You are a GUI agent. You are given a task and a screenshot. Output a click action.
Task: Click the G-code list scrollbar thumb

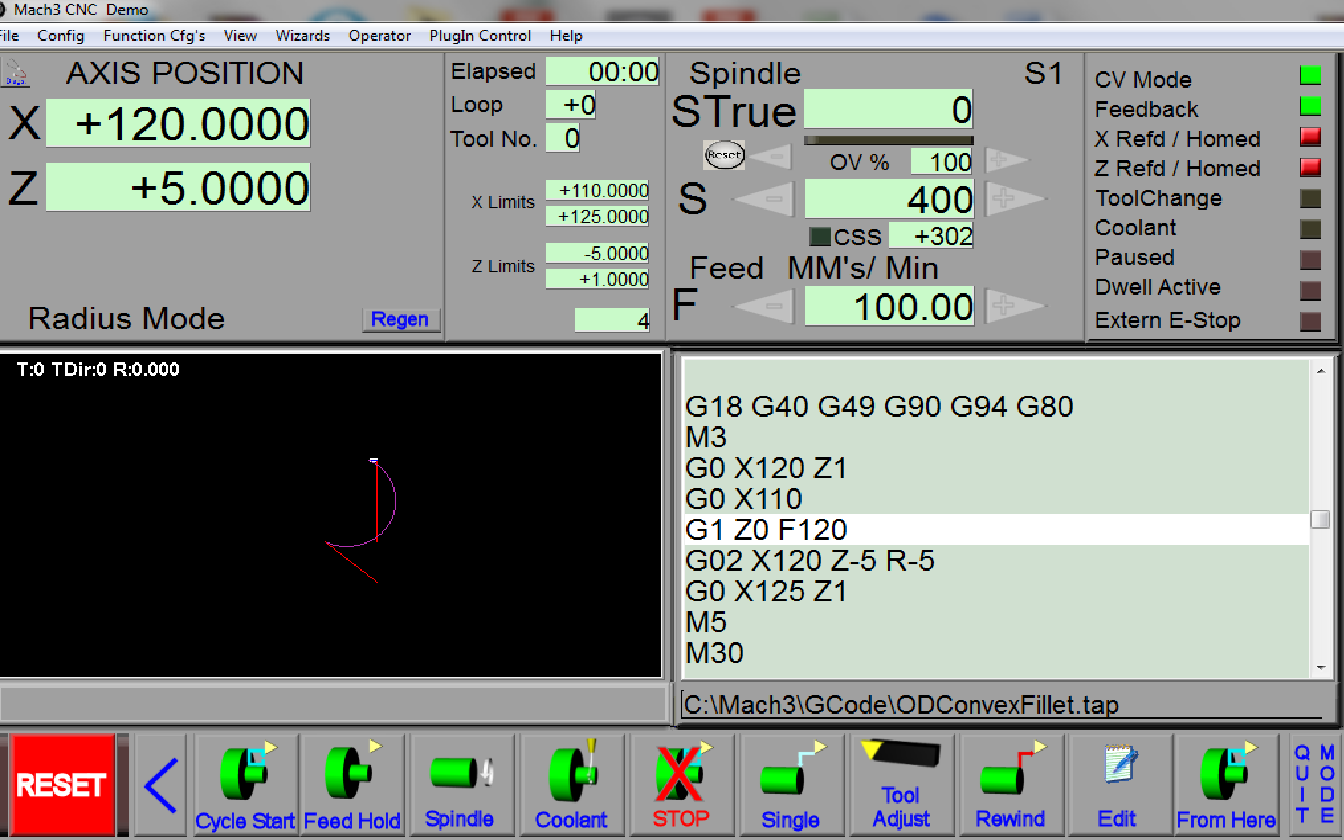pyautogui.click(x=1320, y=520)
